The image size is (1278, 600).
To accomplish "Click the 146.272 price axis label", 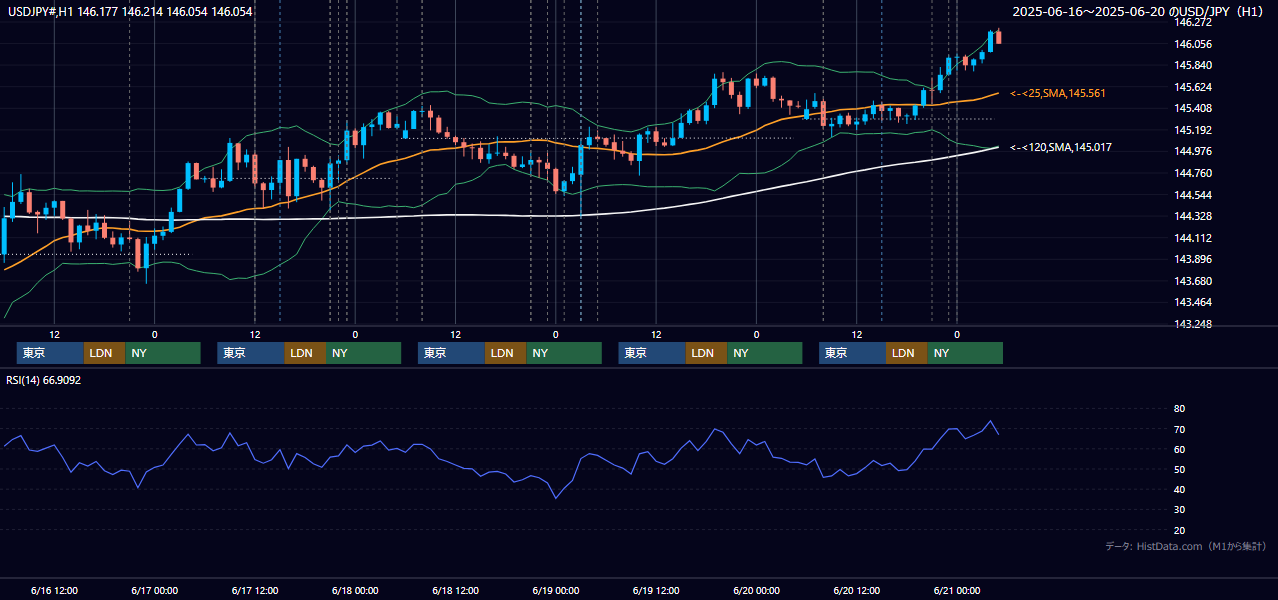I will 1193,22.
